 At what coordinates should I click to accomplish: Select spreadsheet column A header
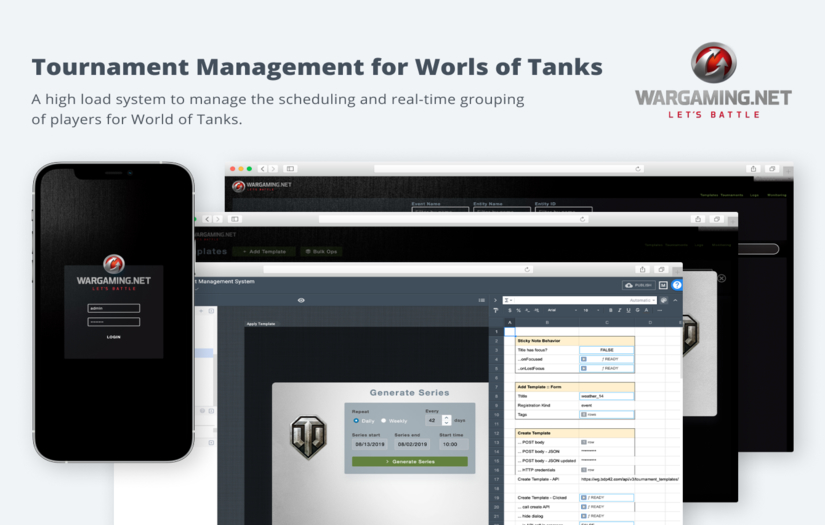[x=509, y=322]
